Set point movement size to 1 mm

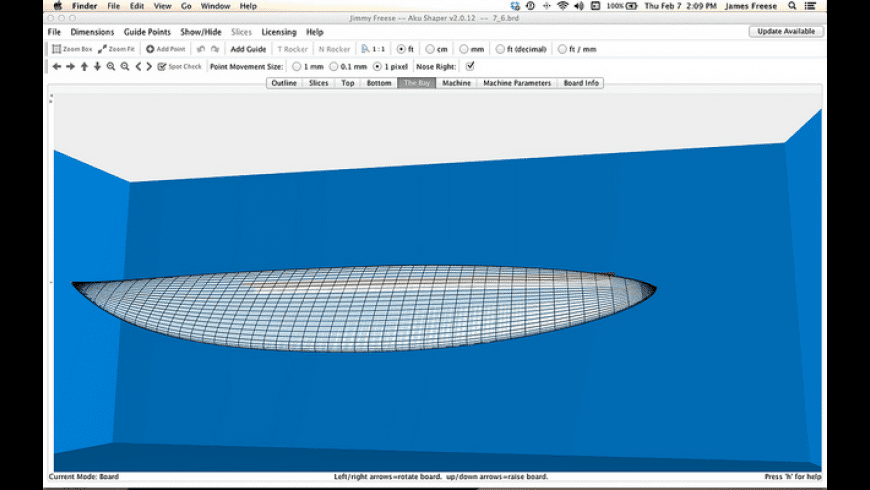[x=297, y=67]
